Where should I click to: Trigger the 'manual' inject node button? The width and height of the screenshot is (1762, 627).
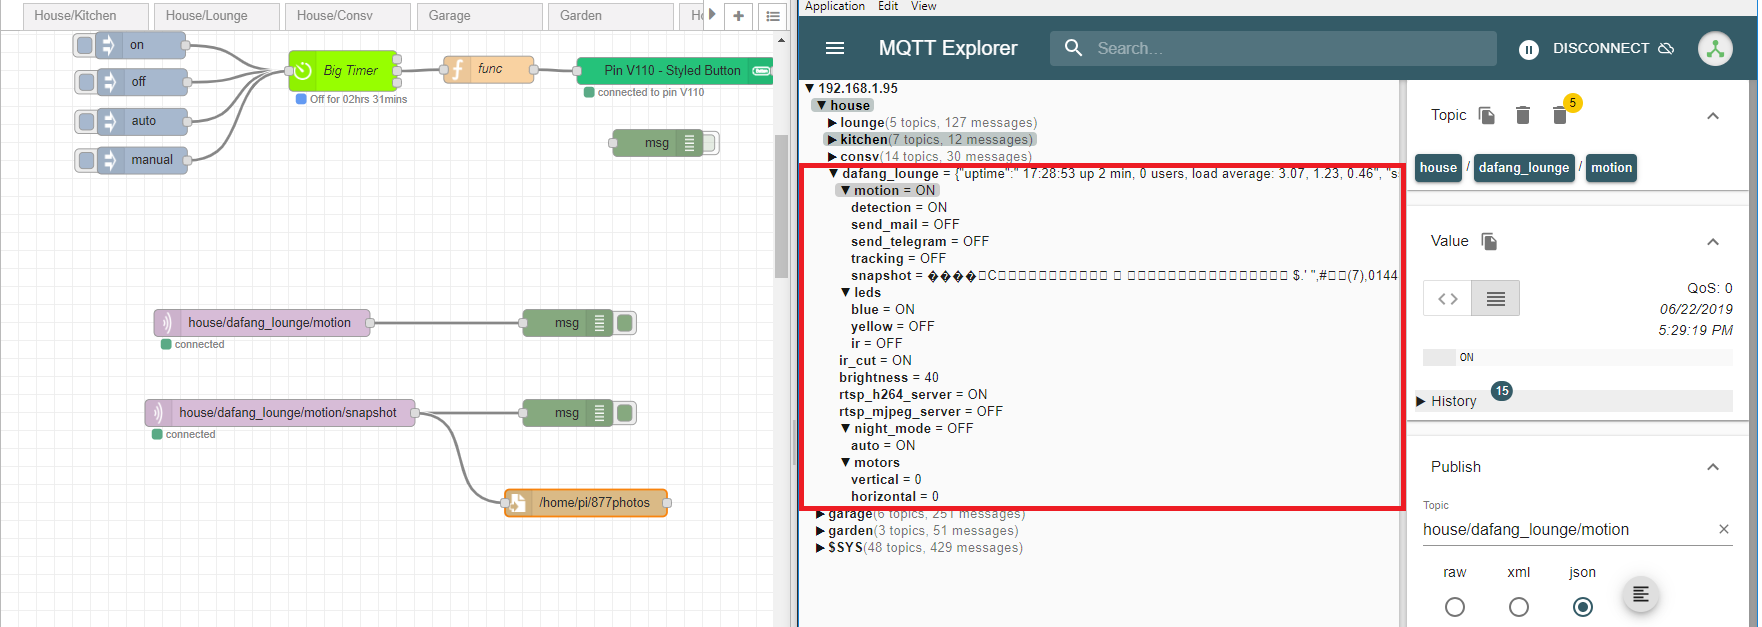pyautogui.click(x=85, y=160)
